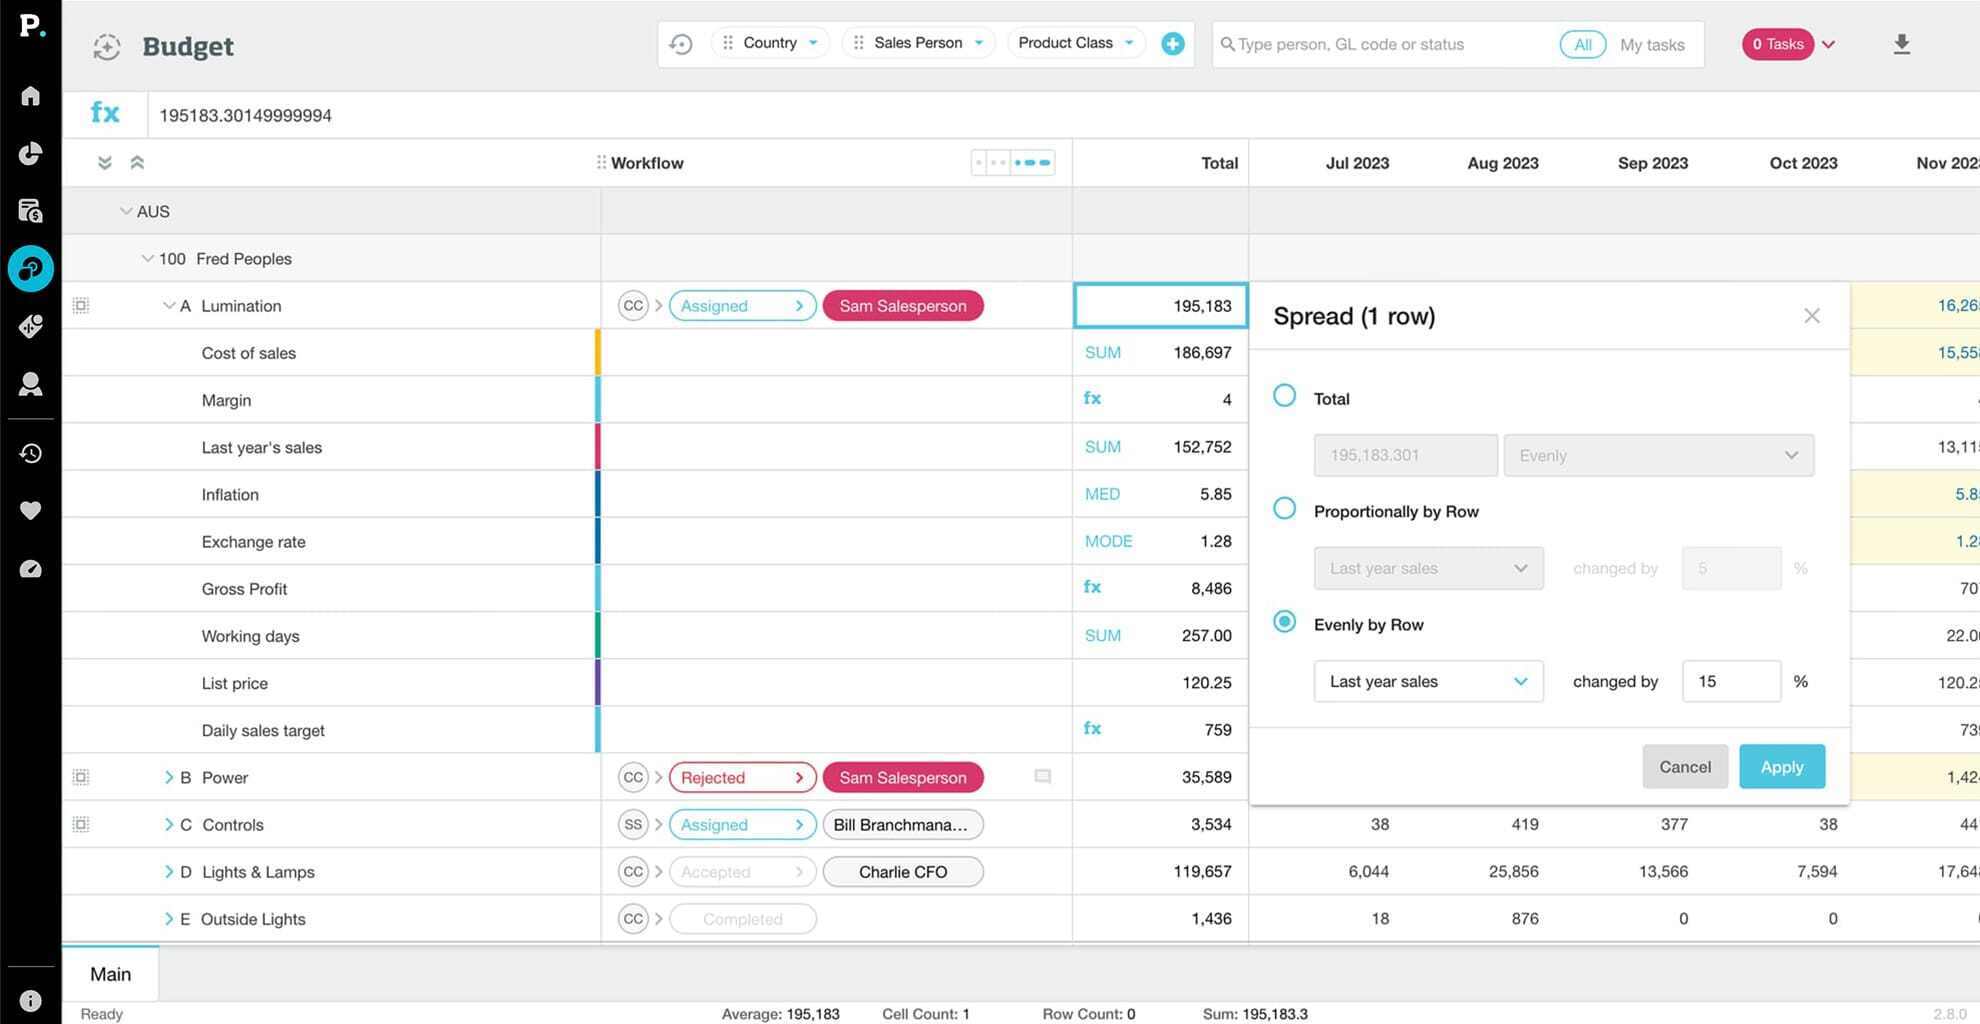Screen dimensions: 1980x1024
Task: Select the Total radio option
Action: point(1285,396)
